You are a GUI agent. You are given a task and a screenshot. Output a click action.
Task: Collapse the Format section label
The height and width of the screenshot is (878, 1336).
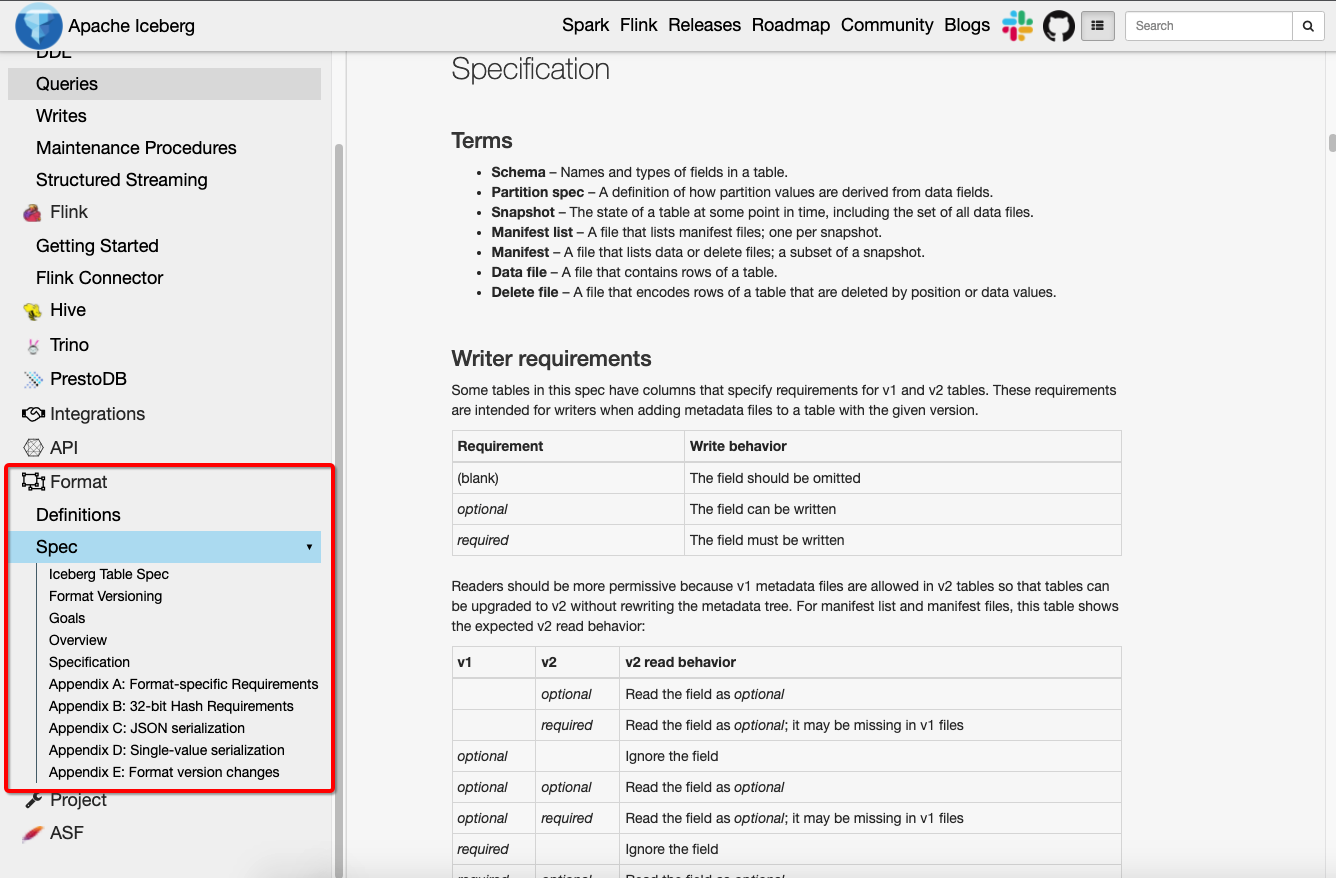[x=79, y=482]
